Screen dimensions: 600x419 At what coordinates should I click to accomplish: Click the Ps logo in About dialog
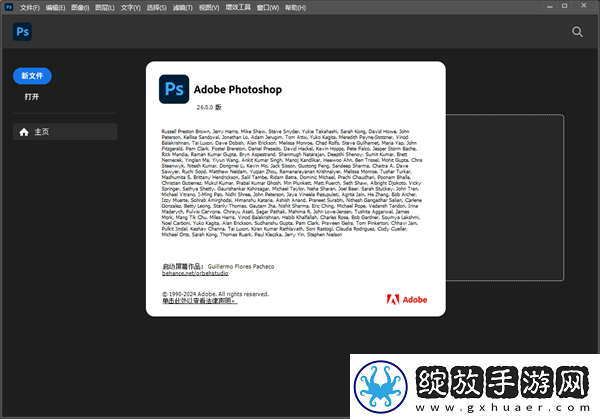(x=174, y=89)
